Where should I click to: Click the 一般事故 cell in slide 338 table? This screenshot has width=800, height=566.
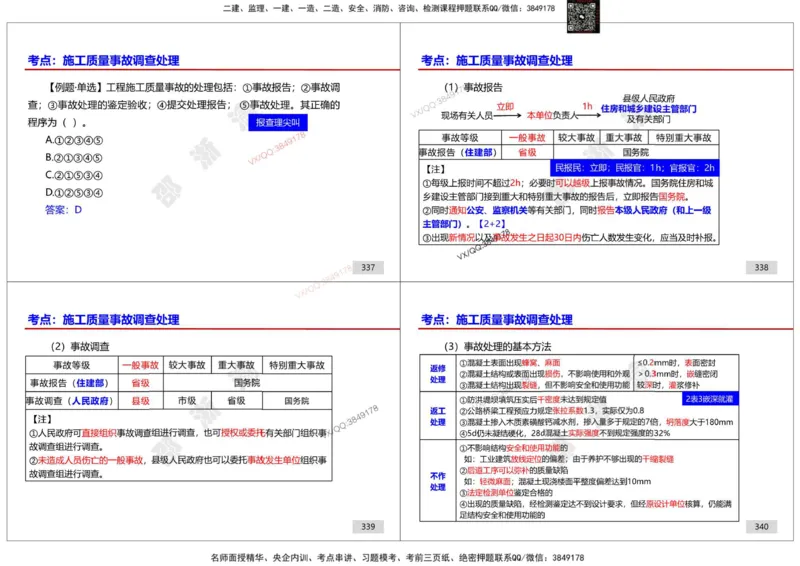click(527, 138)
